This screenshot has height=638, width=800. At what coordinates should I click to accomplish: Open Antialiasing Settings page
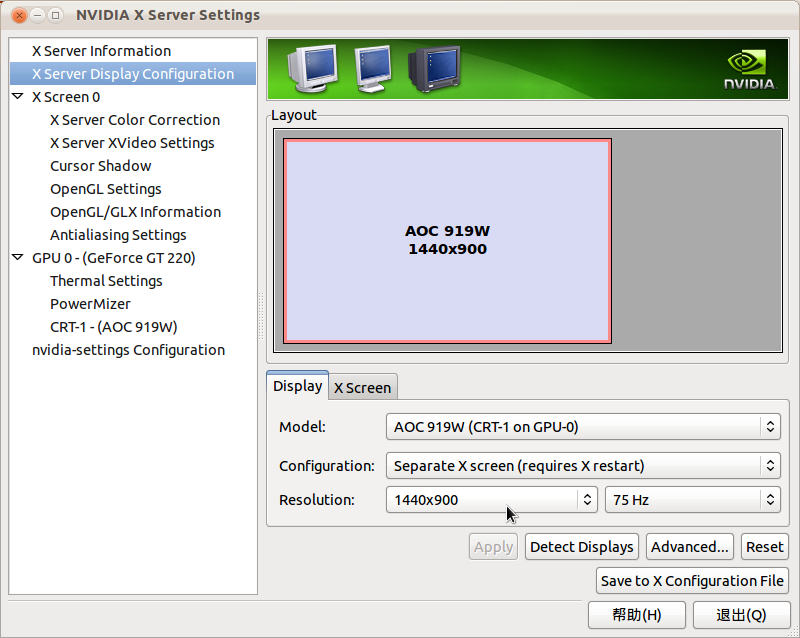(x=118, y=235)
